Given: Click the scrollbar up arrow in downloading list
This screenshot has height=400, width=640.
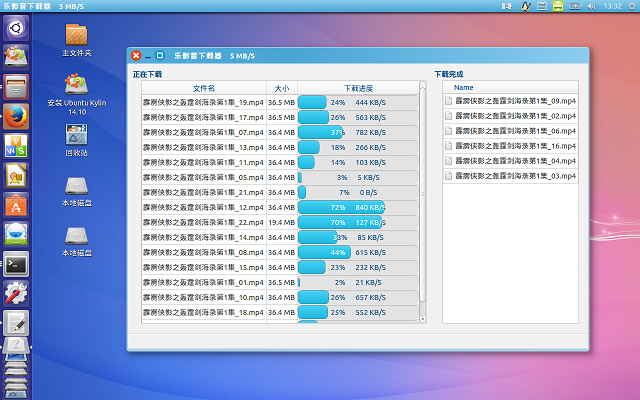Looking at the screenshot, I should click(x=422, y=84).
